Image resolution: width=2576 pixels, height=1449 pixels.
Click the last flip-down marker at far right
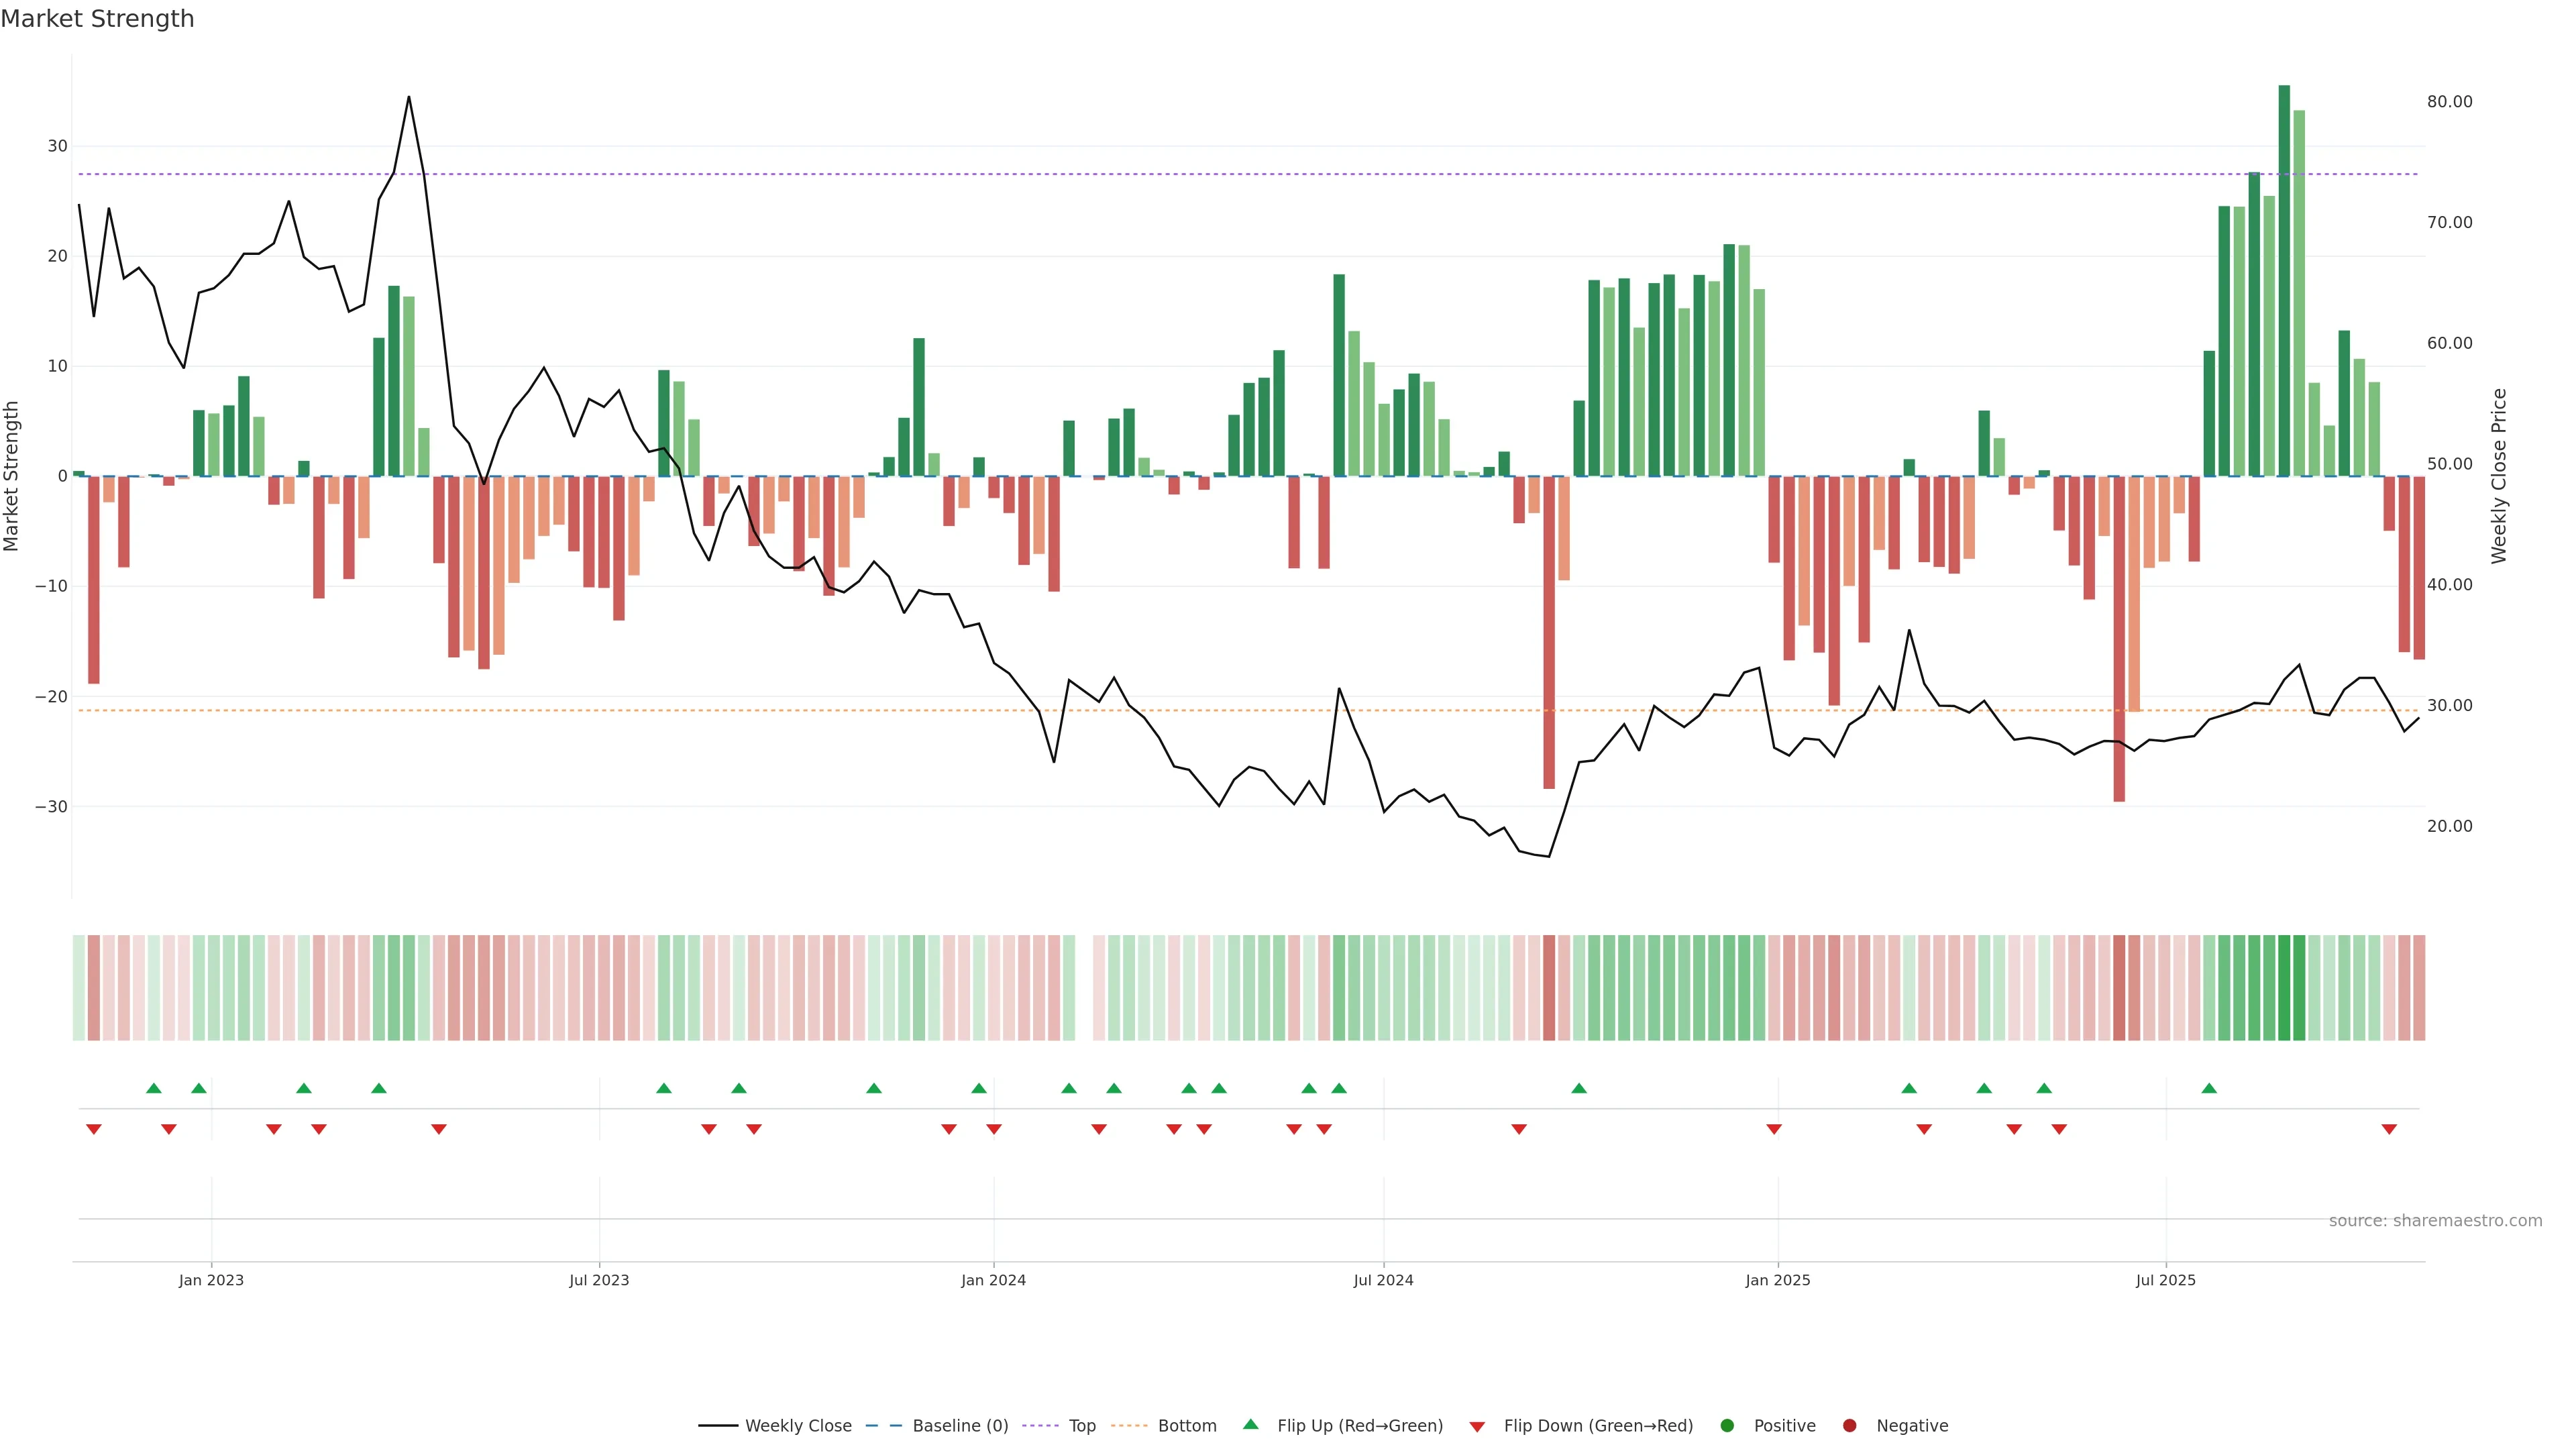tap(2389, 1129)
